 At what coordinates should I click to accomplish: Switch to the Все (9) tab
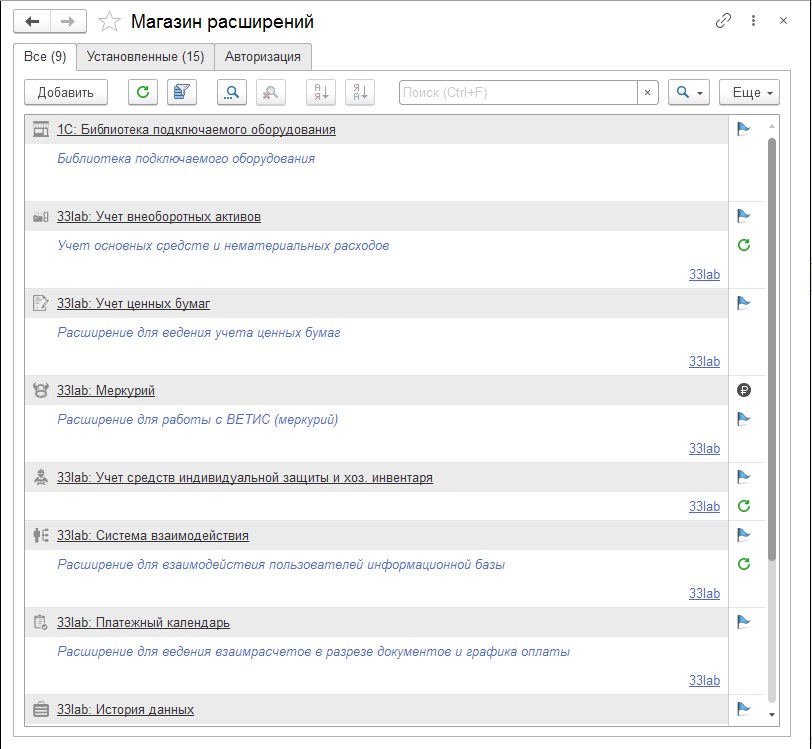point(45,56)
